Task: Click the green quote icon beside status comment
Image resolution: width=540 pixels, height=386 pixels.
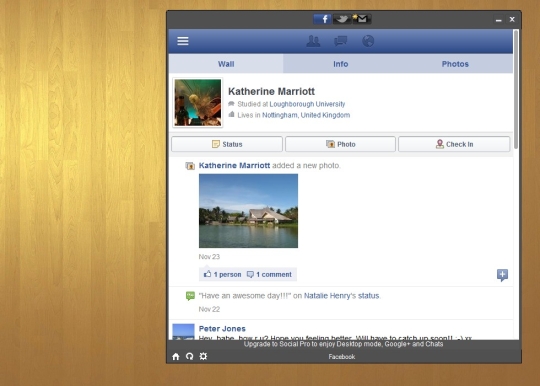Action: (x=190, y=296)
